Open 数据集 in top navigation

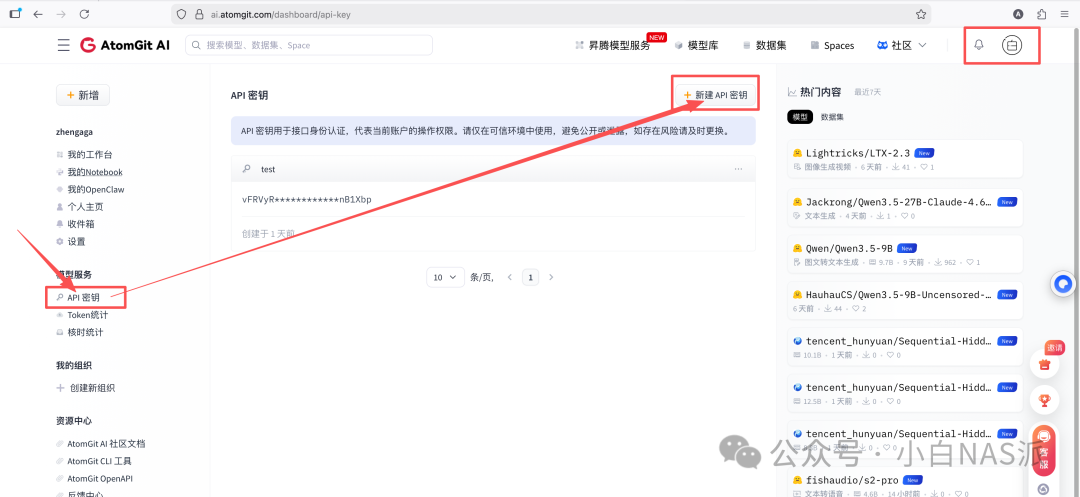click(765, 45)
